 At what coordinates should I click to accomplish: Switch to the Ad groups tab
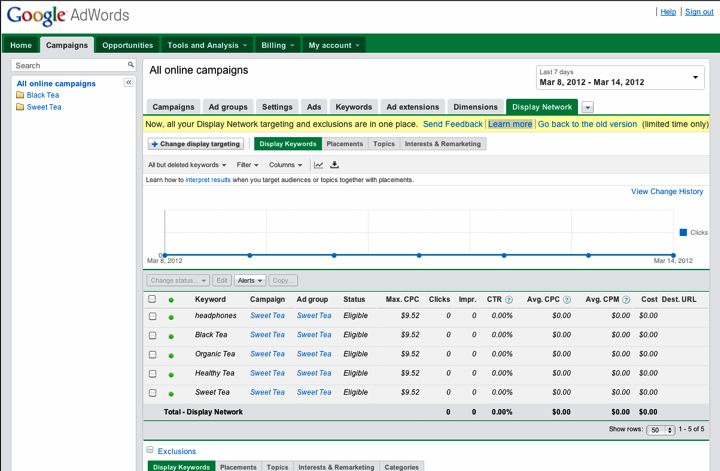(x=228, y=107)
